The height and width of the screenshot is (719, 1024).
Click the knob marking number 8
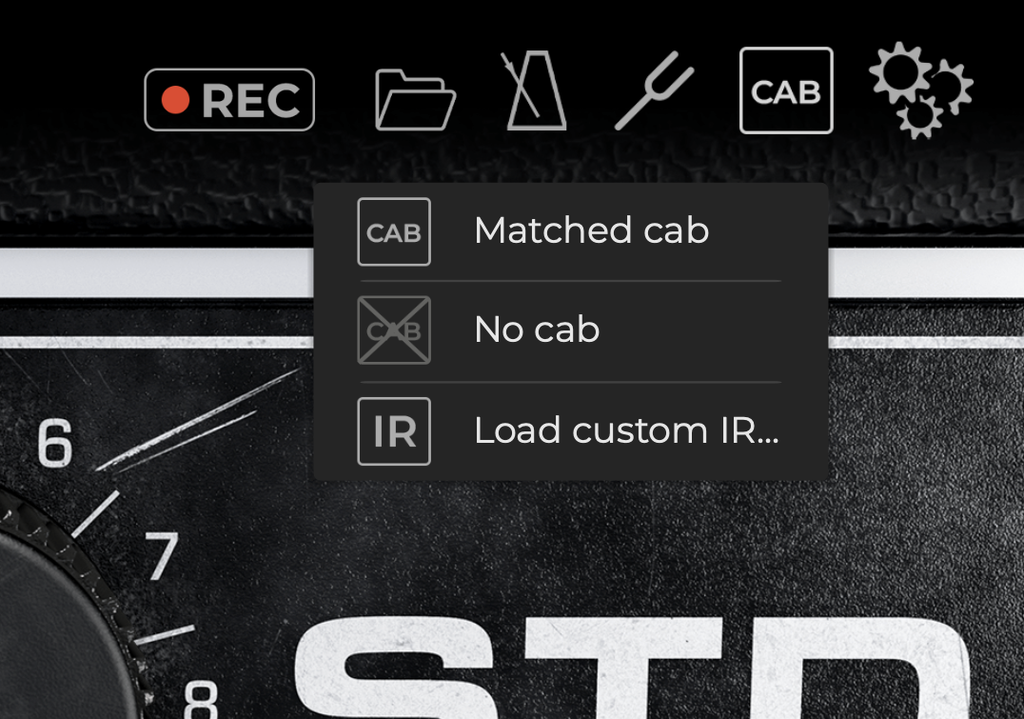coord(201,698)
